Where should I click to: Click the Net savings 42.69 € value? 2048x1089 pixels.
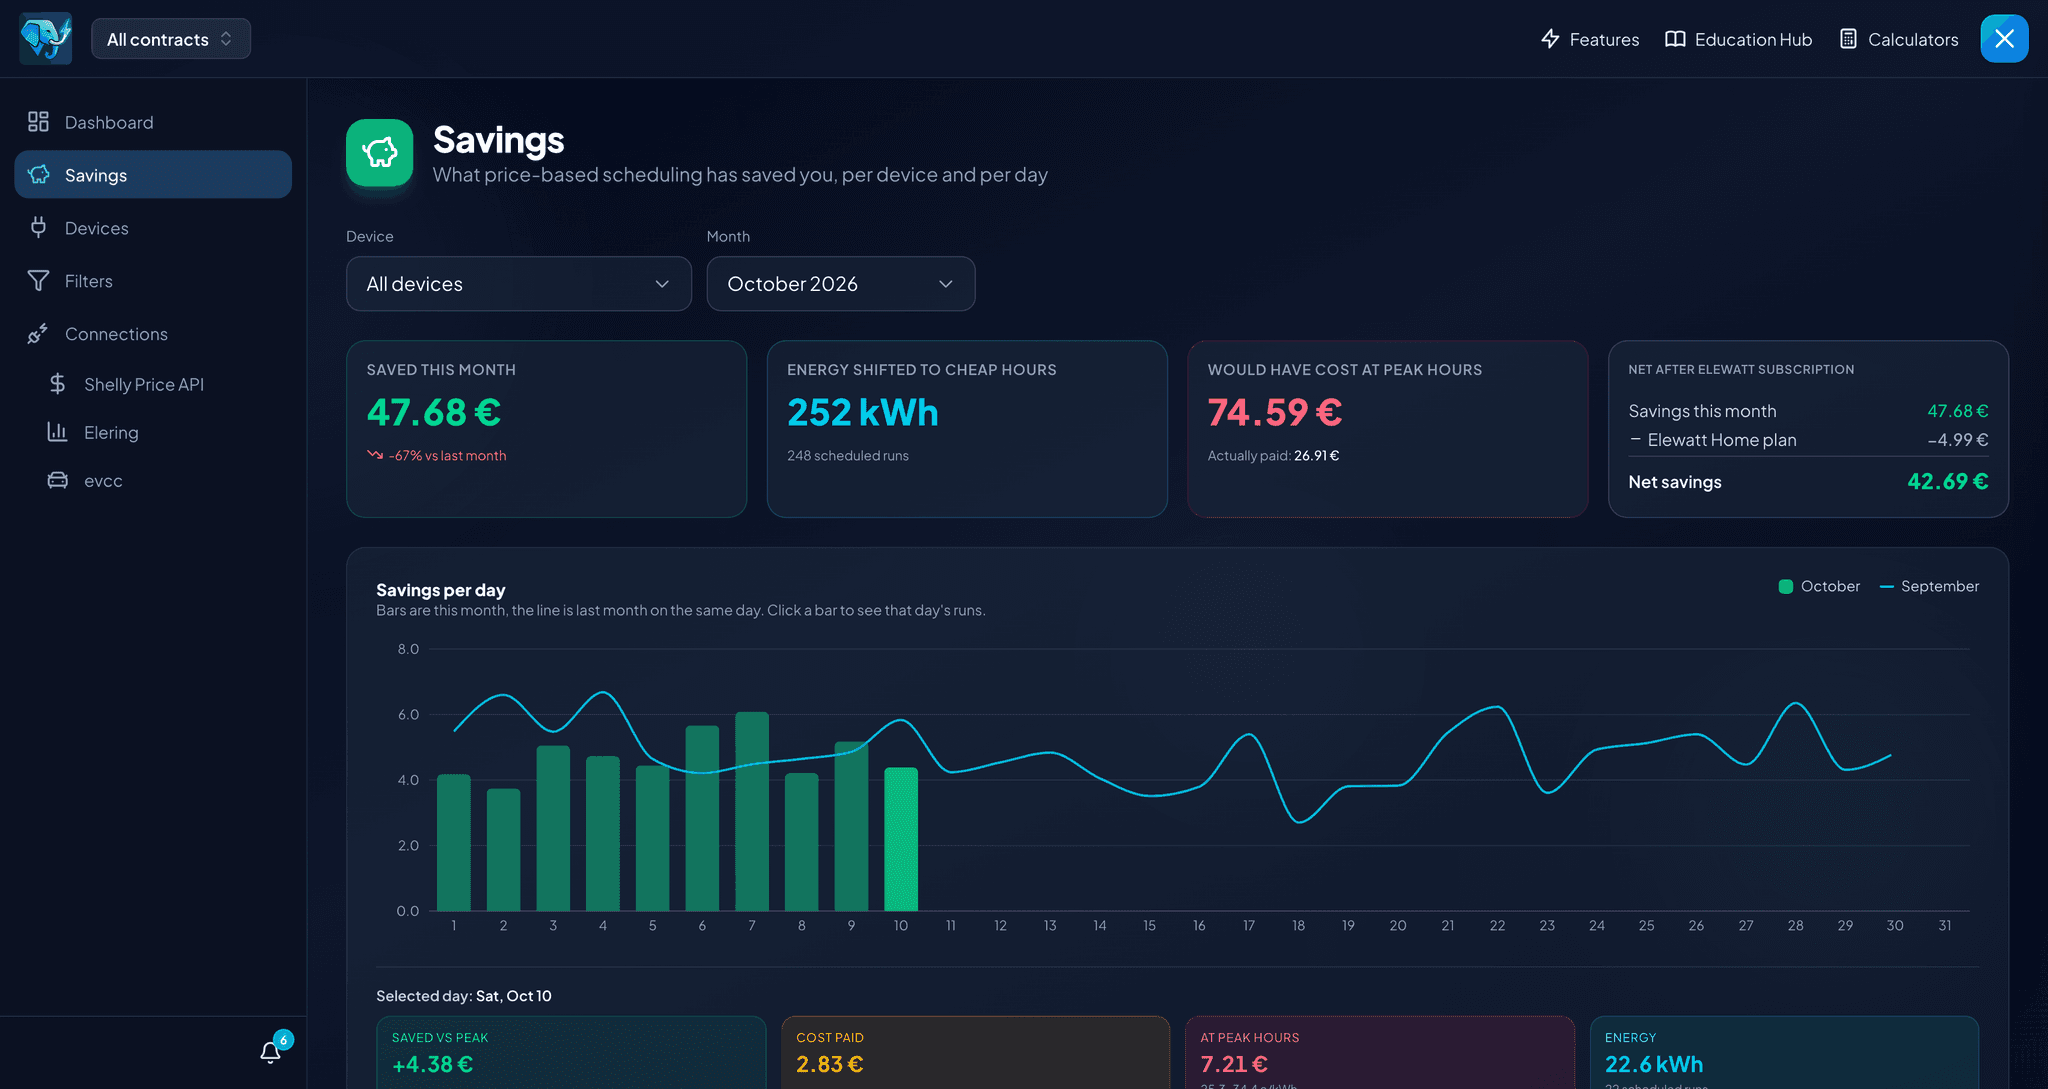click(1947, 481)
